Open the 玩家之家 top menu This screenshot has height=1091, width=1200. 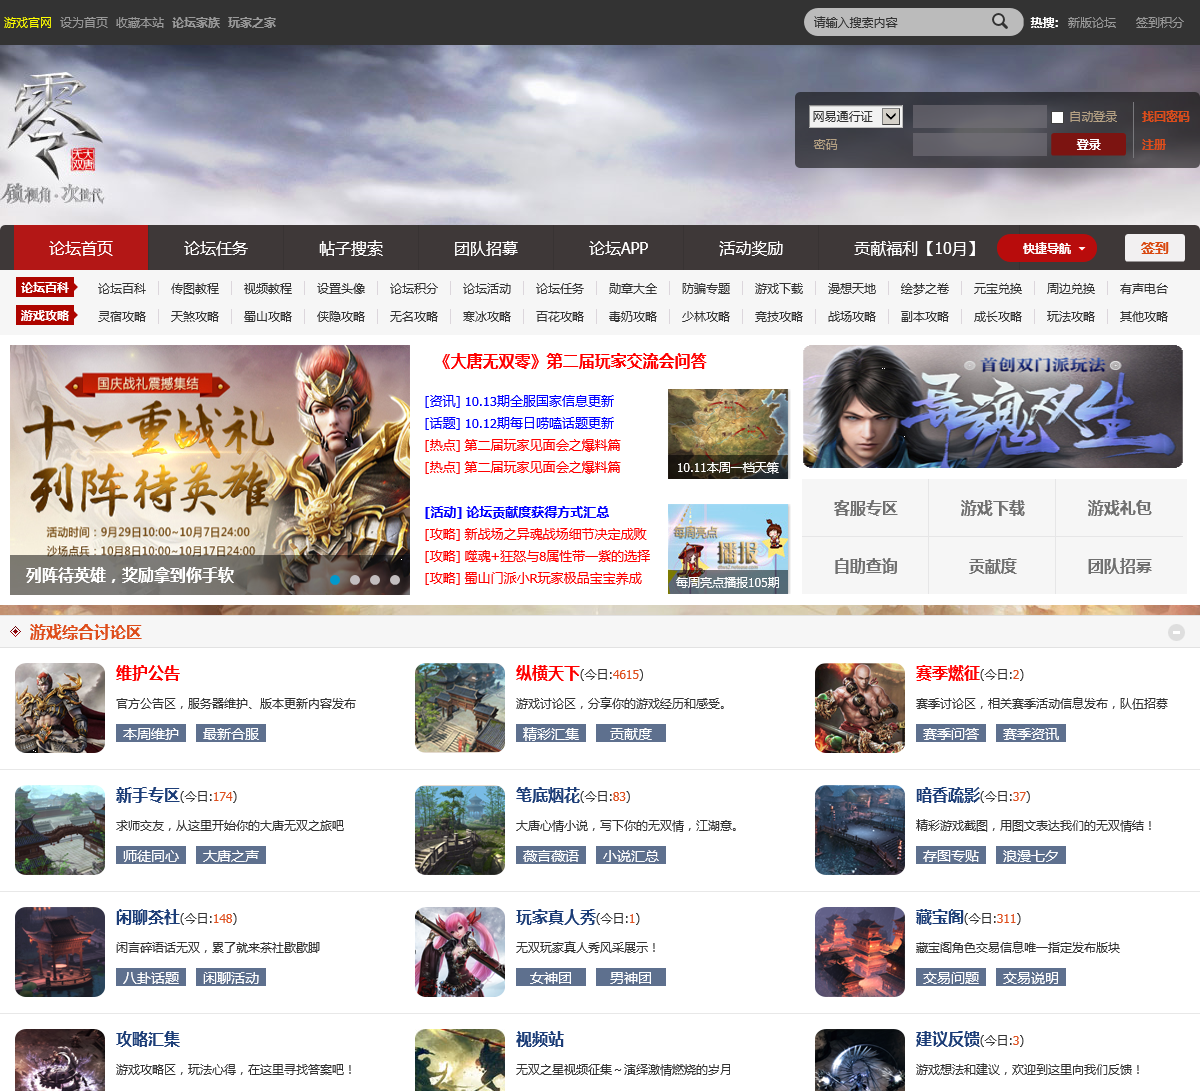pos(252,22)
